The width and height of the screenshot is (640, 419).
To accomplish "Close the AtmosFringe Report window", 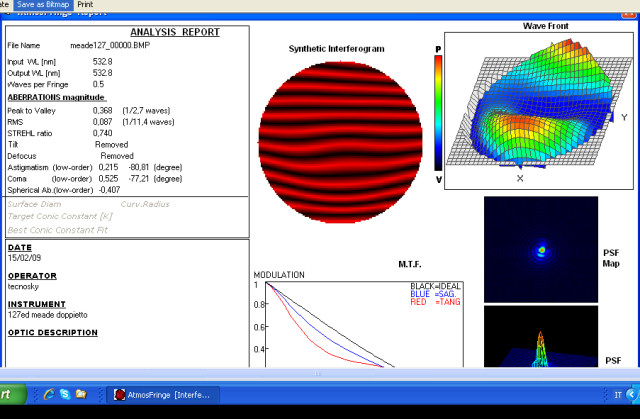I will click(x=629, y=14).
